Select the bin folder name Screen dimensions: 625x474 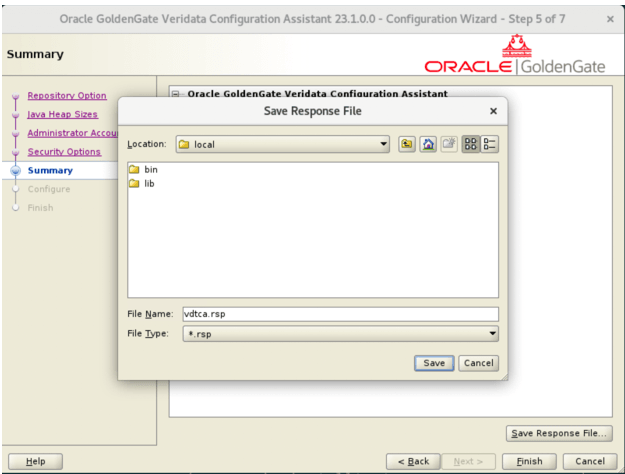coord(151,170)
